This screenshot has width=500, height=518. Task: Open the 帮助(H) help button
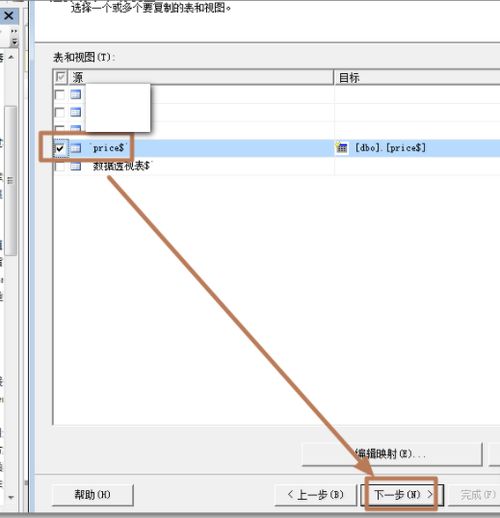(93, 495)
